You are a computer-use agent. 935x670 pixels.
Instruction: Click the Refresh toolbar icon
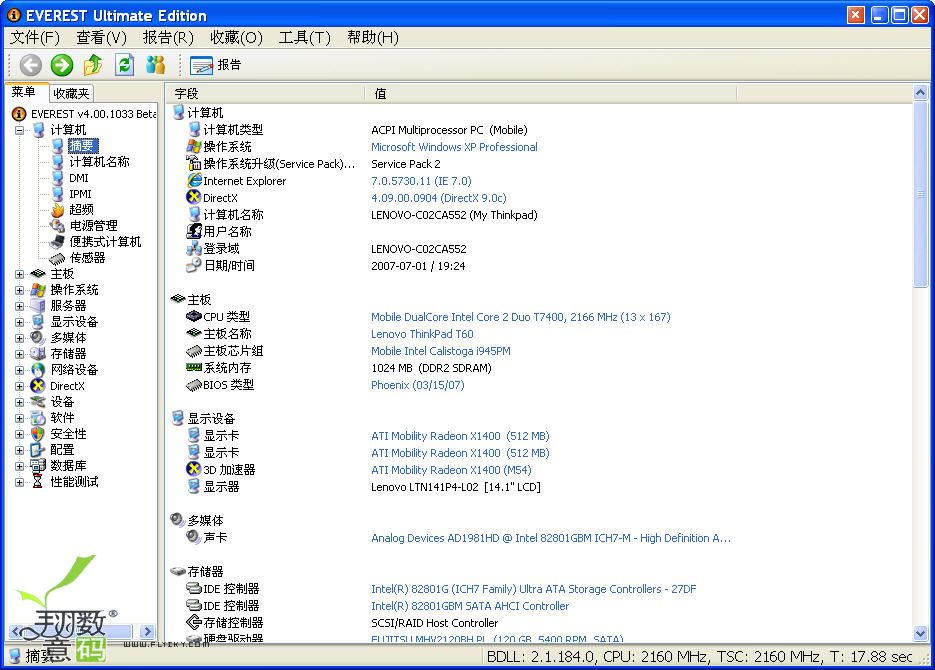pyautogui.click(x=124, y=64)
